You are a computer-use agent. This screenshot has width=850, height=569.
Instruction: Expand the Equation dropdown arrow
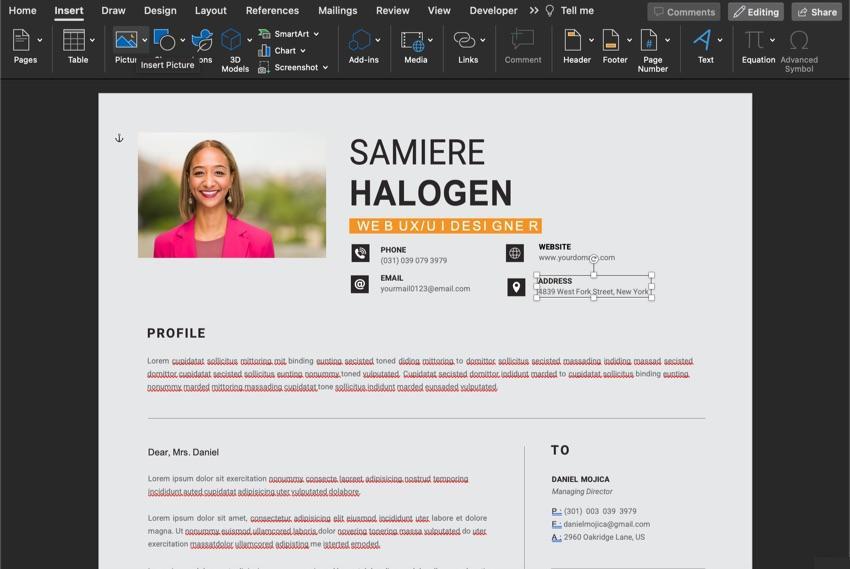772,40
